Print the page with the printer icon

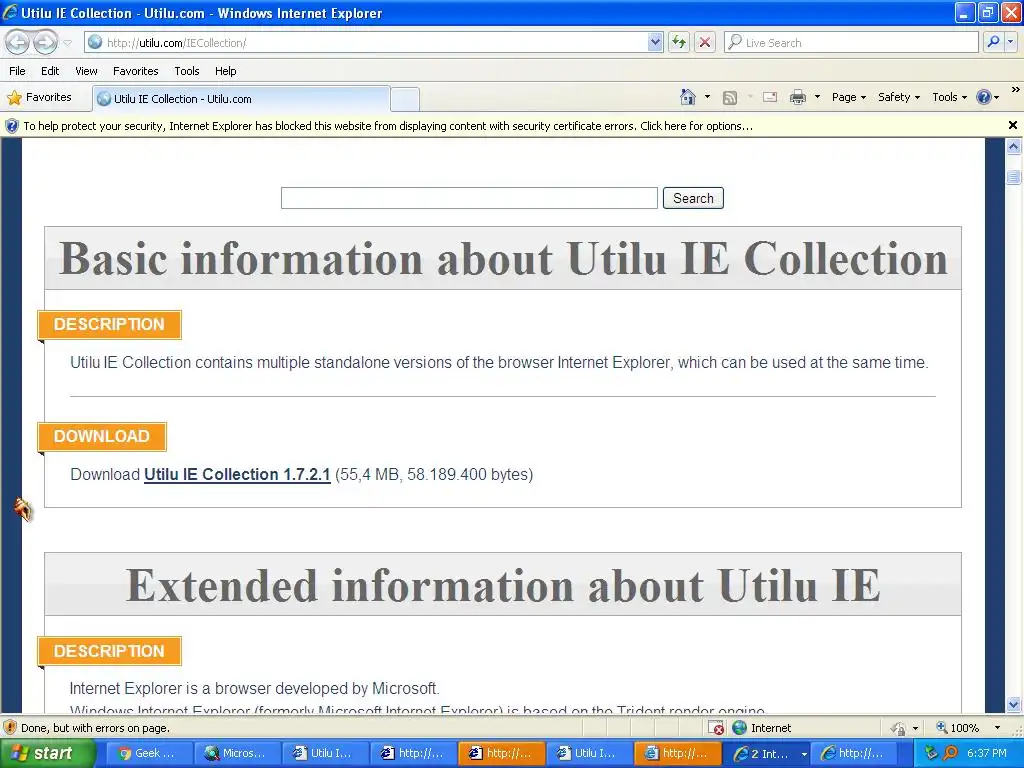[x=797, y=97]
